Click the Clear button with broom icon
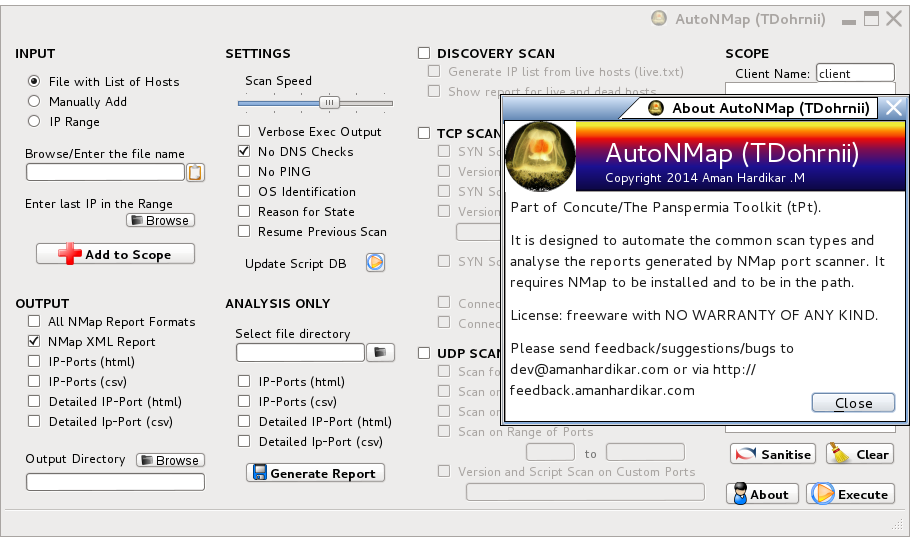The image size is (910, 538). click(860, 454)
